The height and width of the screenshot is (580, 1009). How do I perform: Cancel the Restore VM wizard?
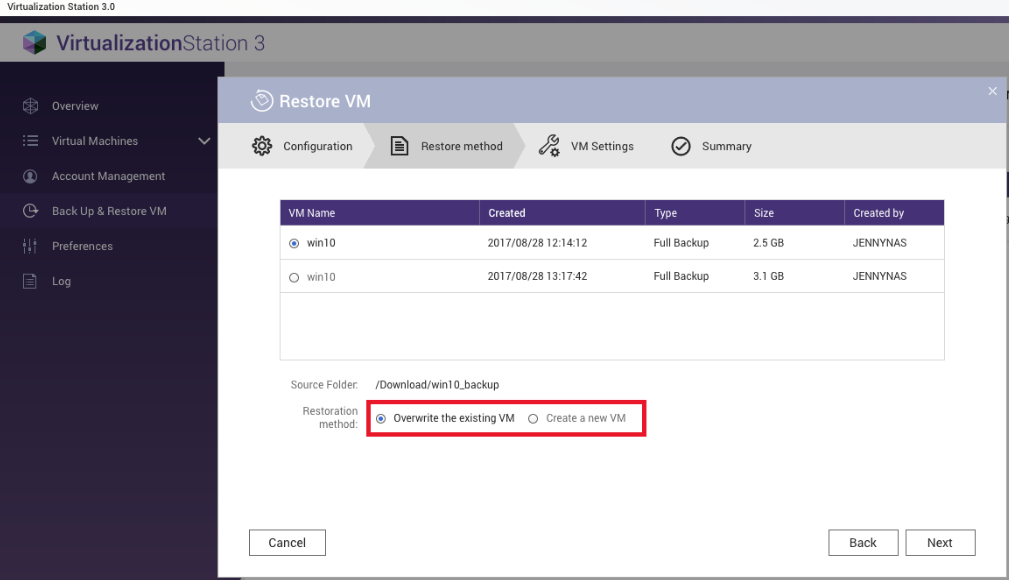click(x=287, y=542)
